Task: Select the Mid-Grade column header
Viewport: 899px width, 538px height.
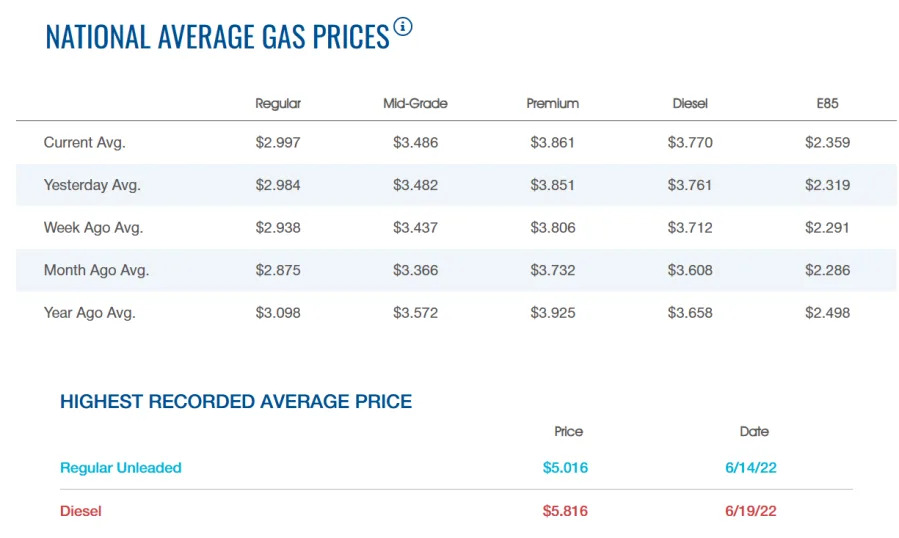Action: coord(415,104)
